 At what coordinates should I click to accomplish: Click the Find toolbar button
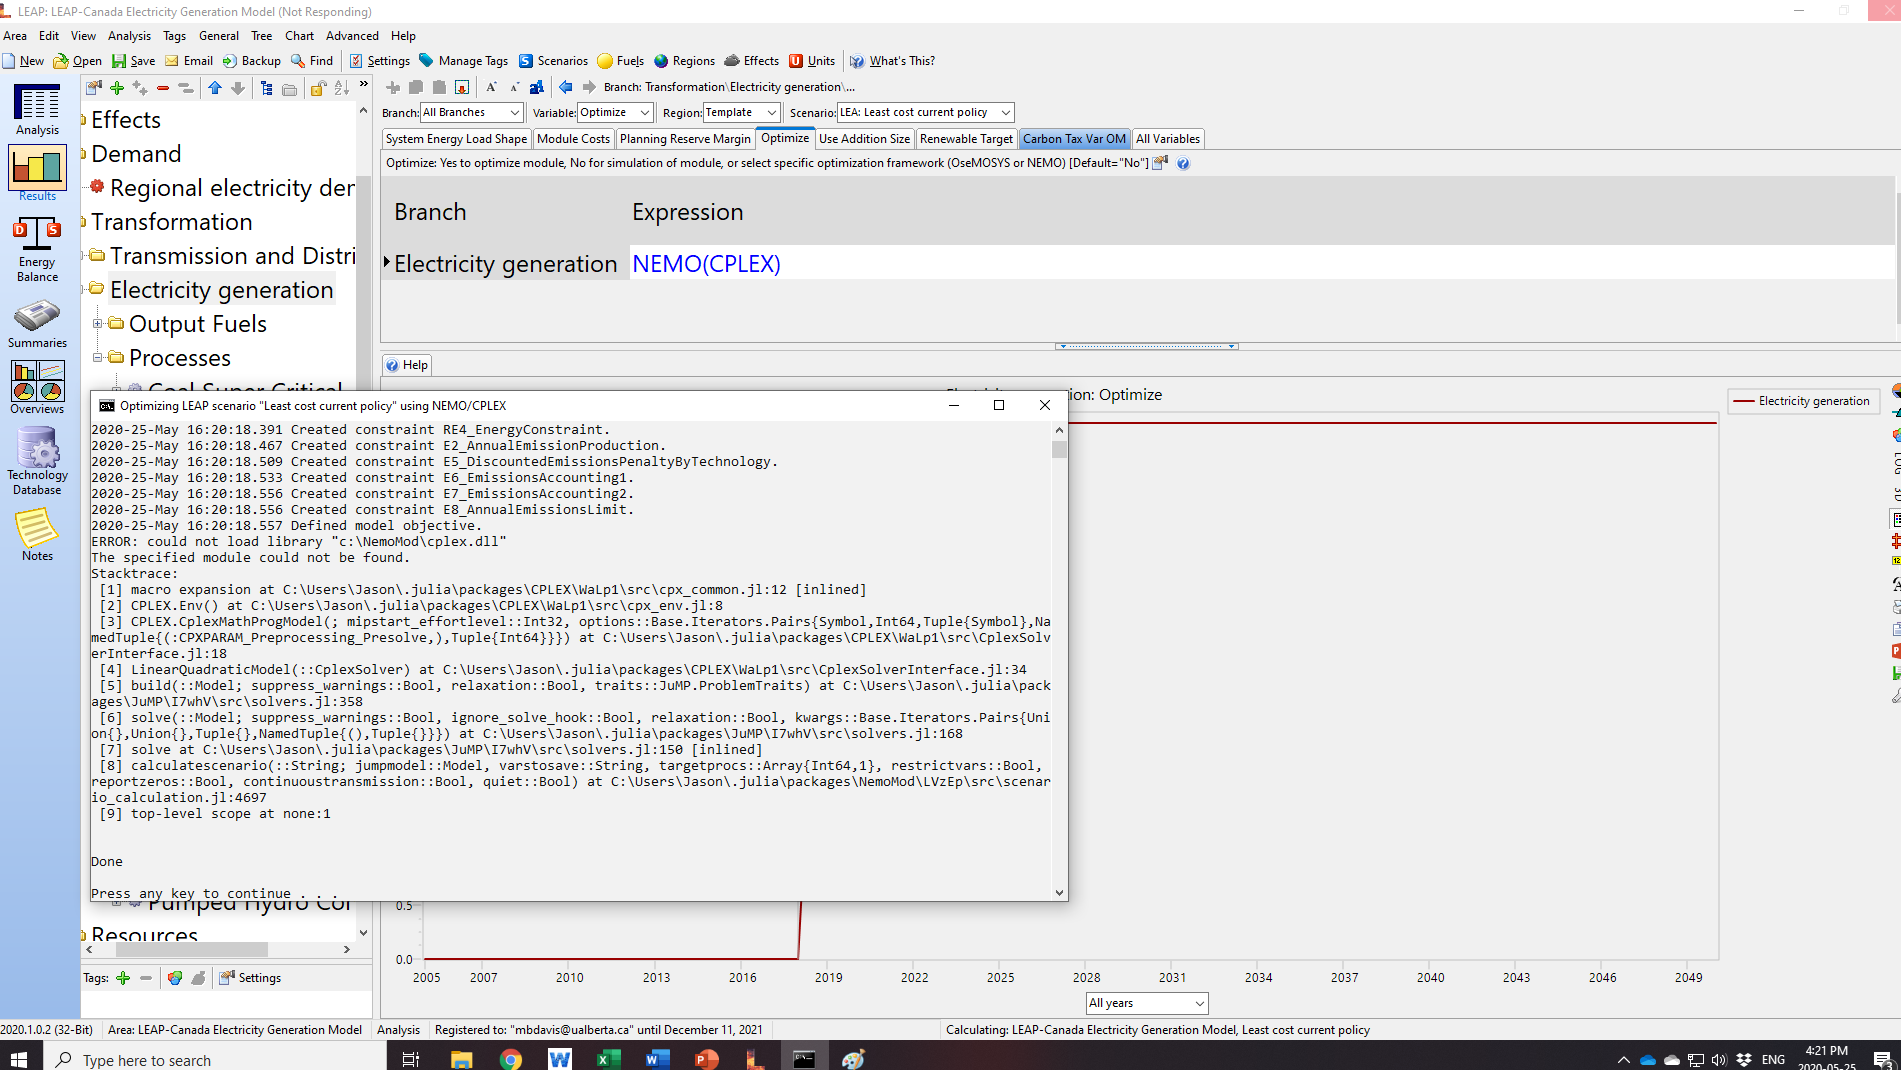(x=311, y=61)
